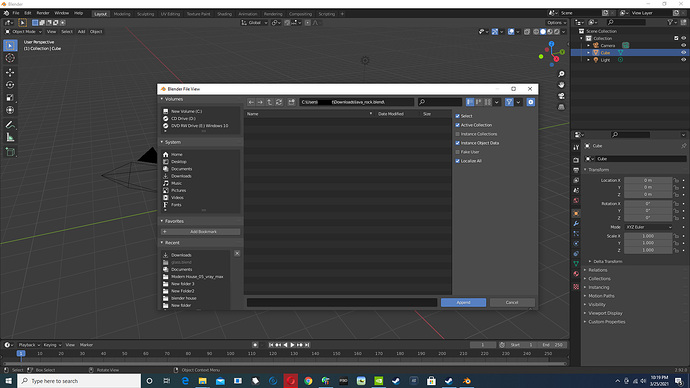The height and width of the screenshot is (388, 690).
Task: Toggle Instance Object Data checkbox
Action: 458,143
